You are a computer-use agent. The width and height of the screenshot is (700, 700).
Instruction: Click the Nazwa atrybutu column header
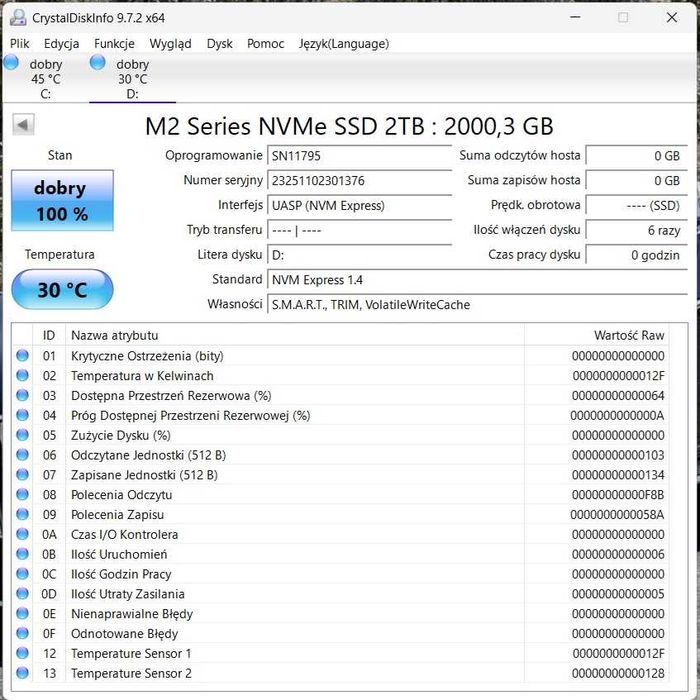pyautogui.click(x=295, y=335)
